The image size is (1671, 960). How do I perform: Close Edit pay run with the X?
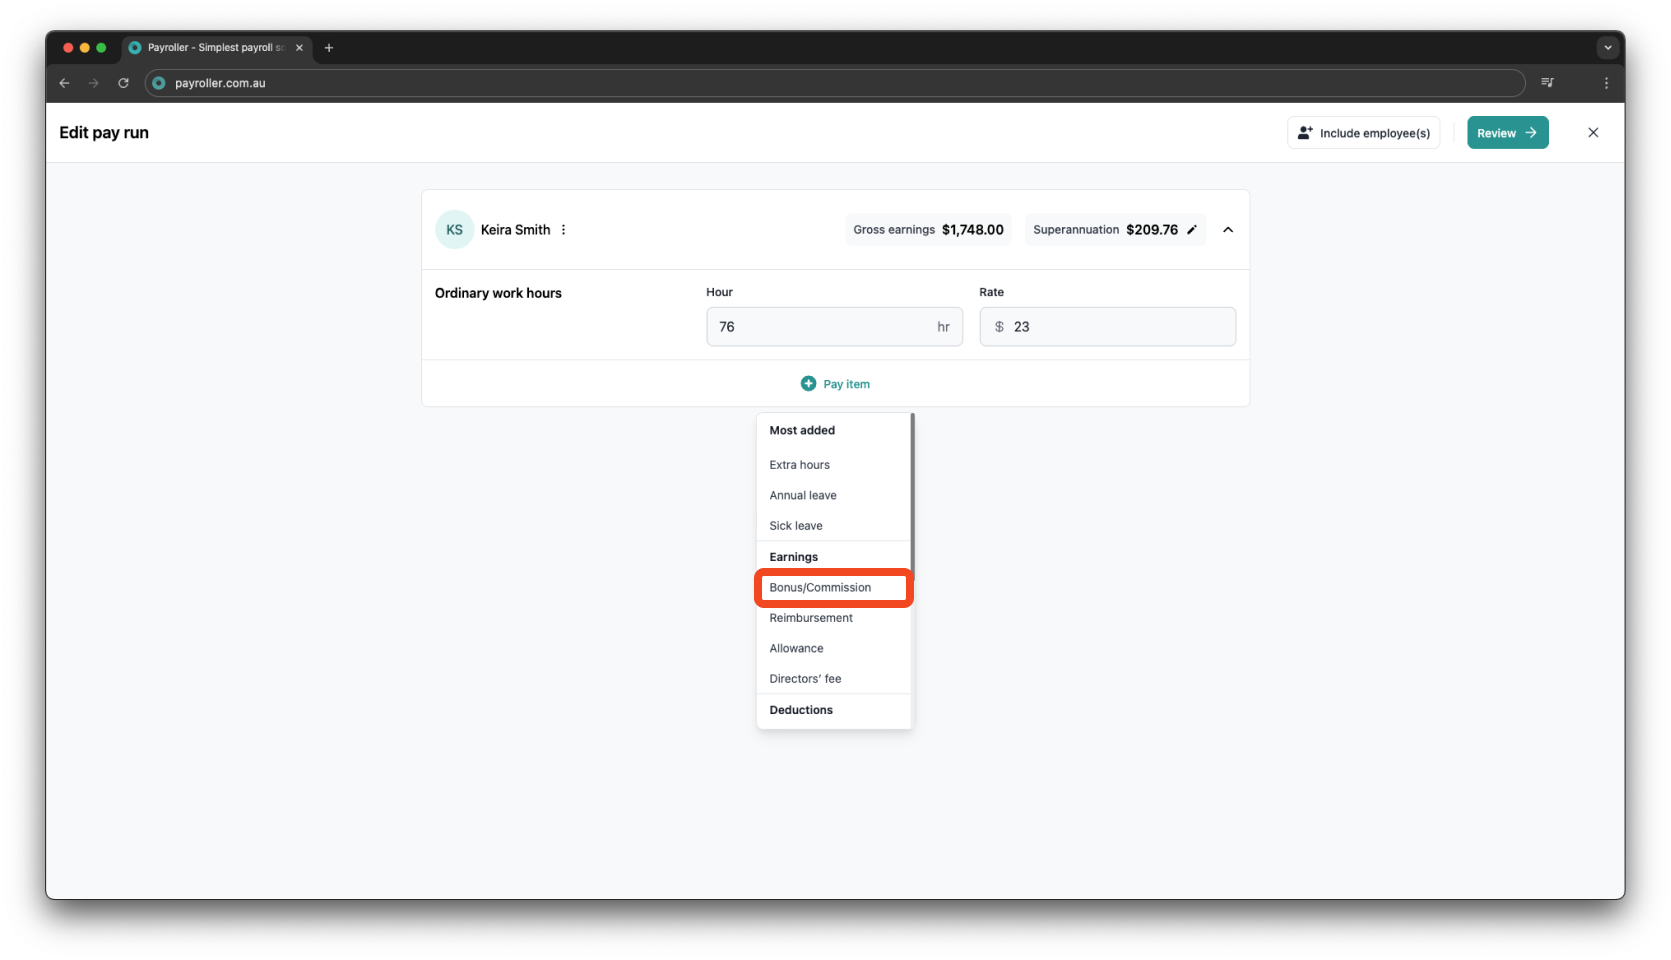[1593, 132]
